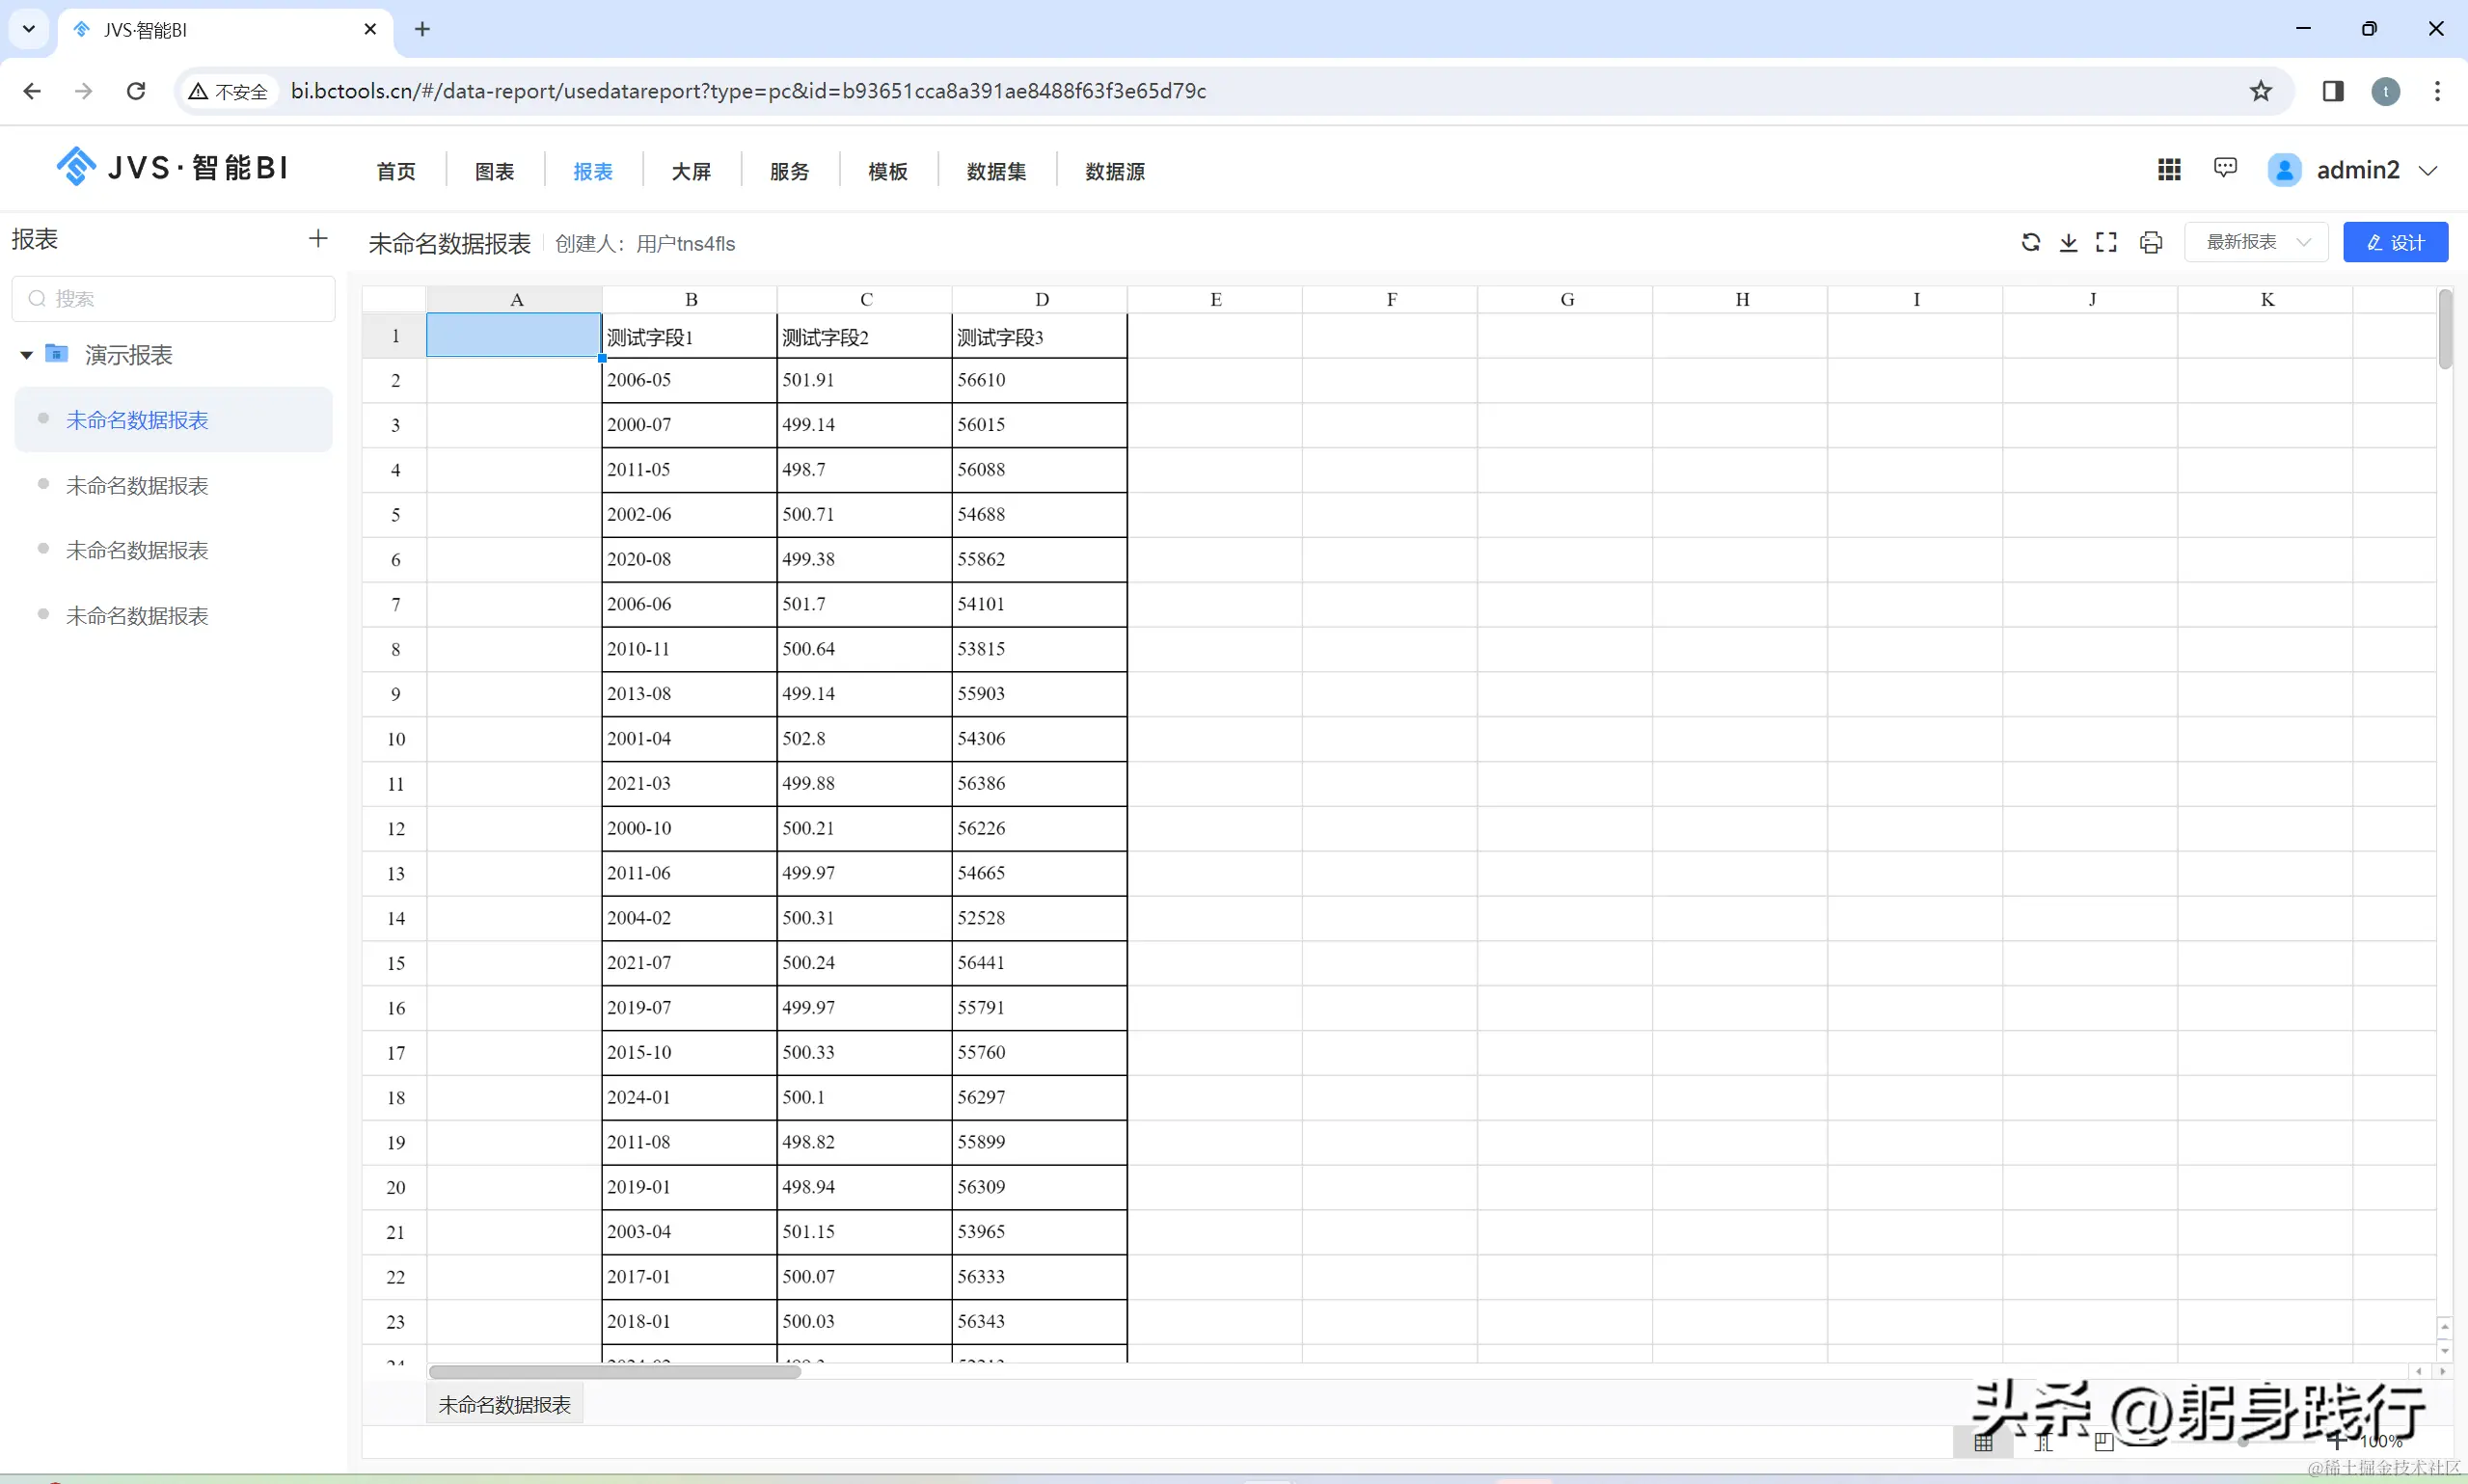Open the 数据集 menu item
The height and width of the screenshot is (1484, 2468).
(996, 172)
